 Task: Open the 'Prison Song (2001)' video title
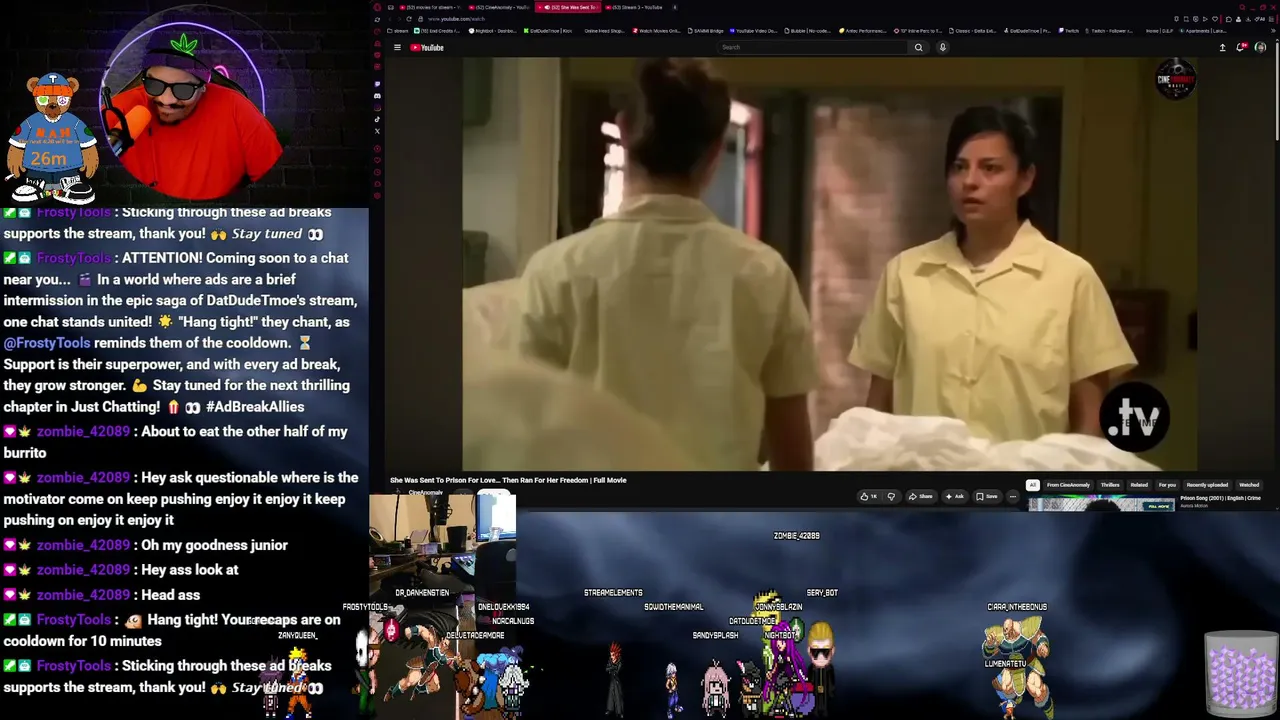(x=1220, y=498)
